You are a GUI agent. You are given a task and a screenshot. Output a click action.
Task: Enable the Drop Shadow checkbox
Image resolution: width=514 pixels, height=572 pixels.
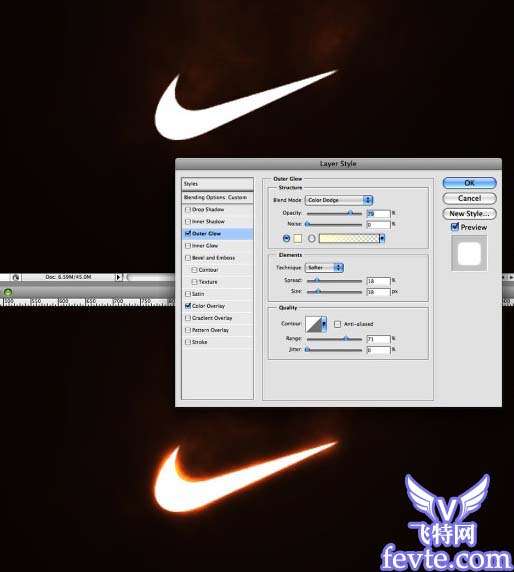pos(188,209)
